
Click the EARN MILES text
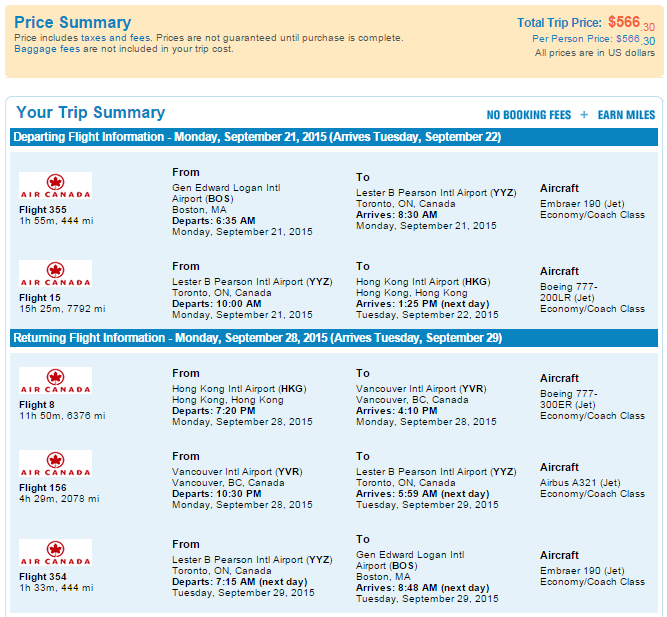[626, 115]
